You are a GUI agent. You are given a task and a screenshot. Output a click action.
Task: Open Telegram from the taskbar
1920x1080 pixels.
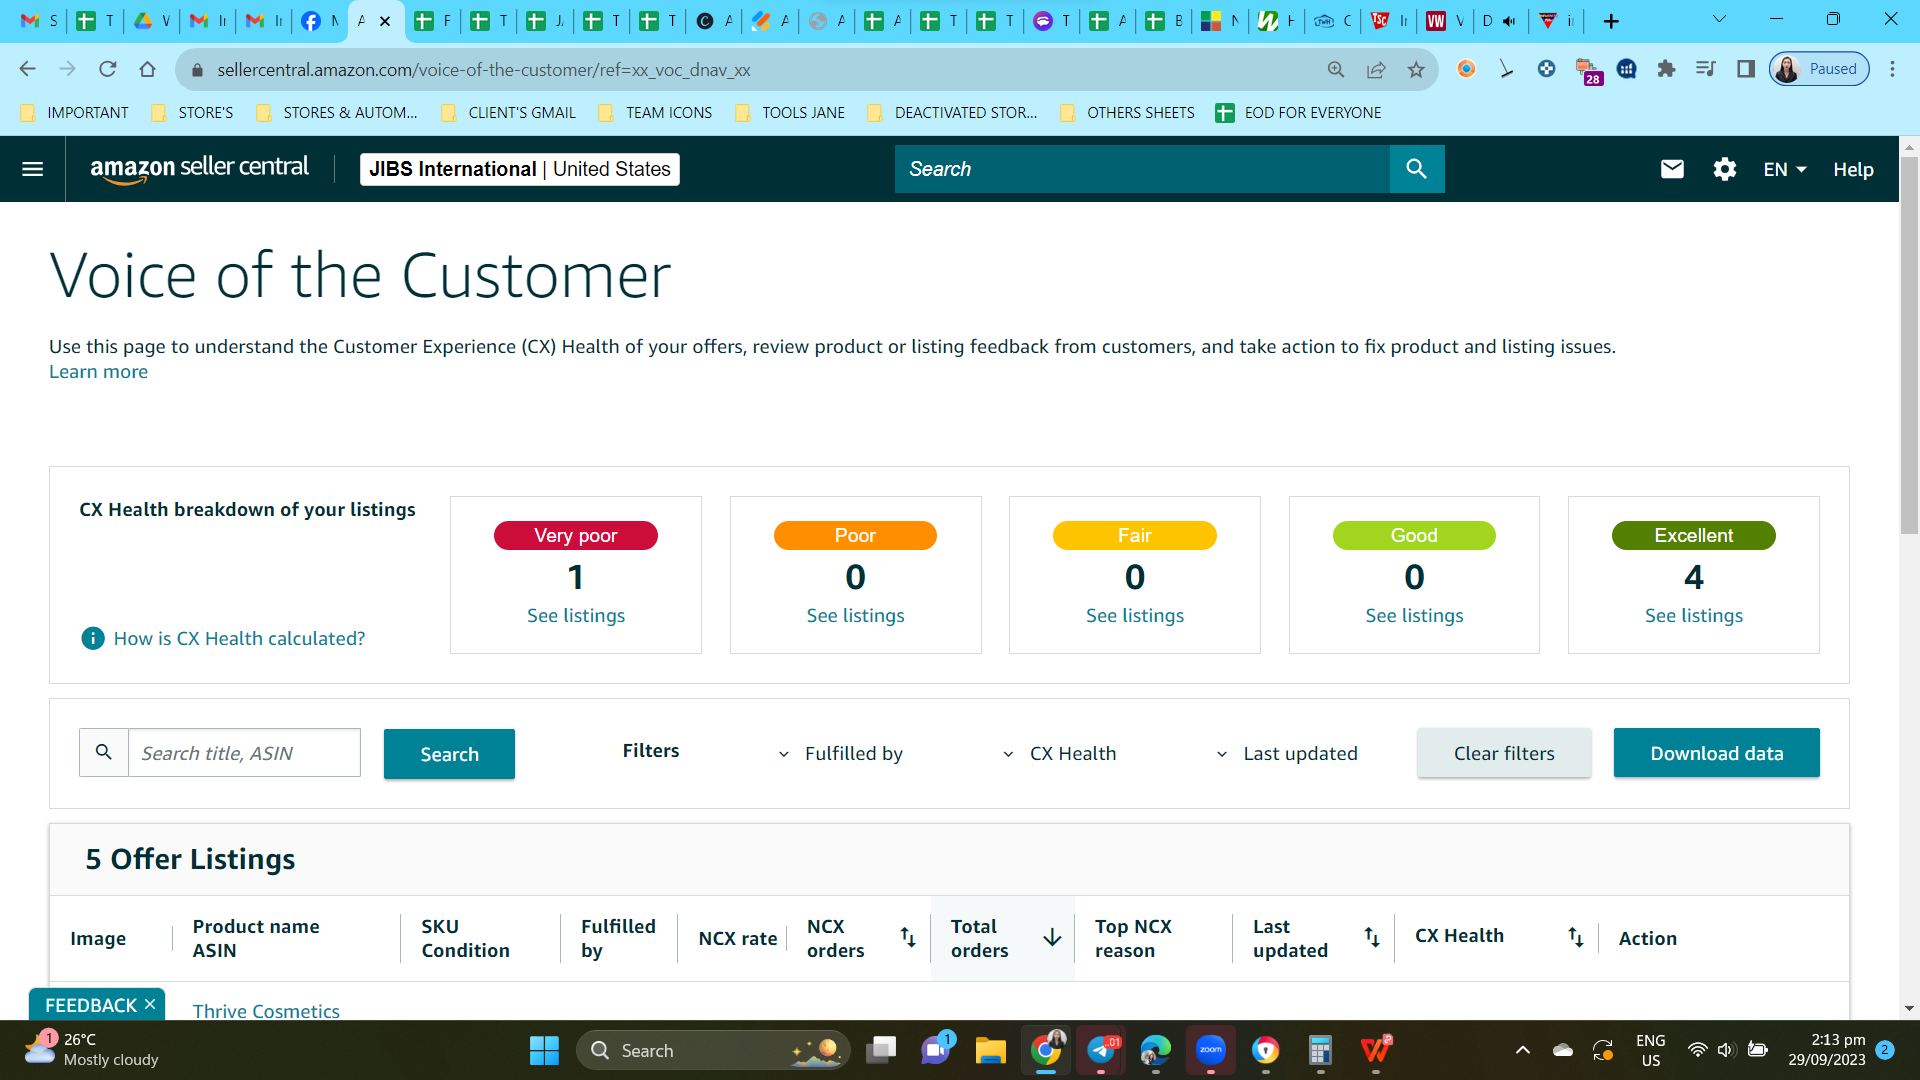[1101, 1050]
